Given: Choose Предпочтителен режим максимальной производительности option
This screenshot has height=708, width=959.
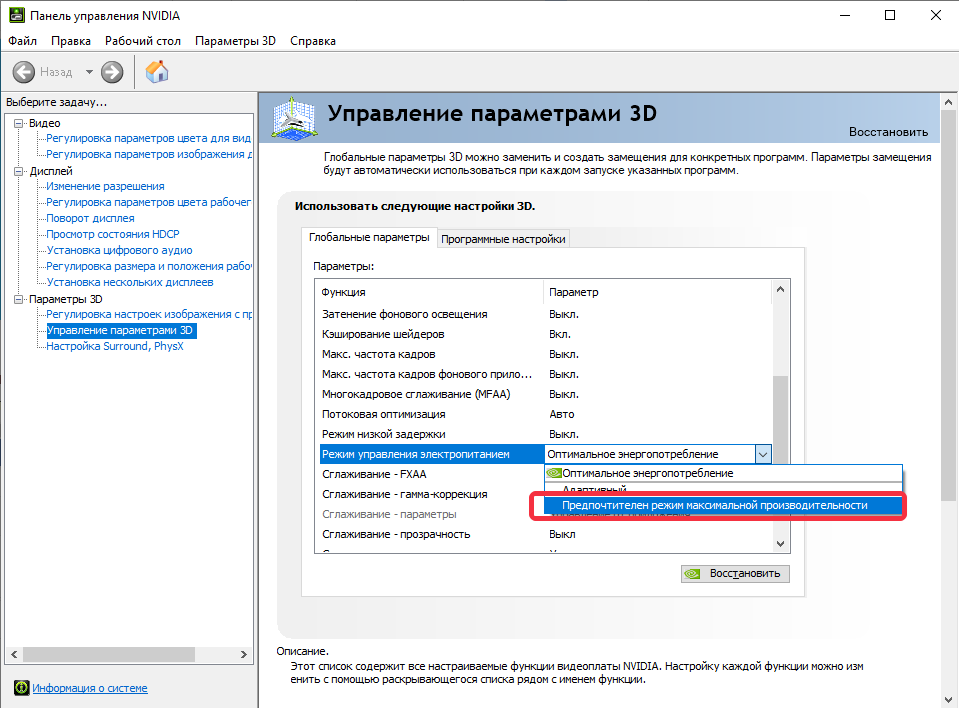Looking at the screenshot, I should (x=724, y=506).
